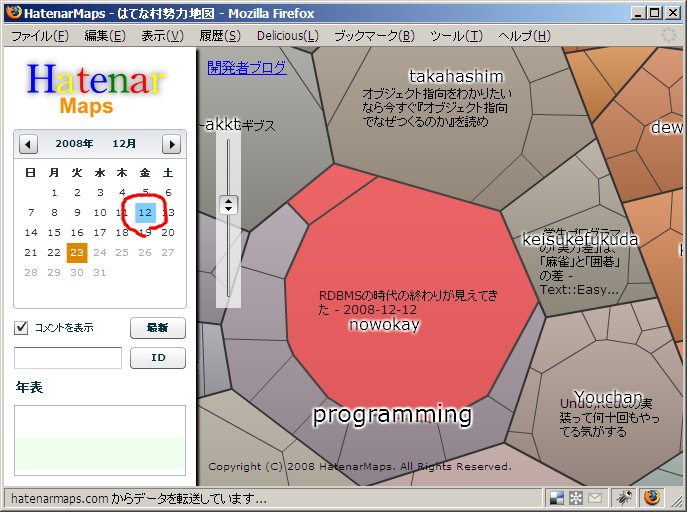687x512 pixels.
Task: Open the Delicious(L) menu
Action: pyautogui.click(x=288, y=36)
